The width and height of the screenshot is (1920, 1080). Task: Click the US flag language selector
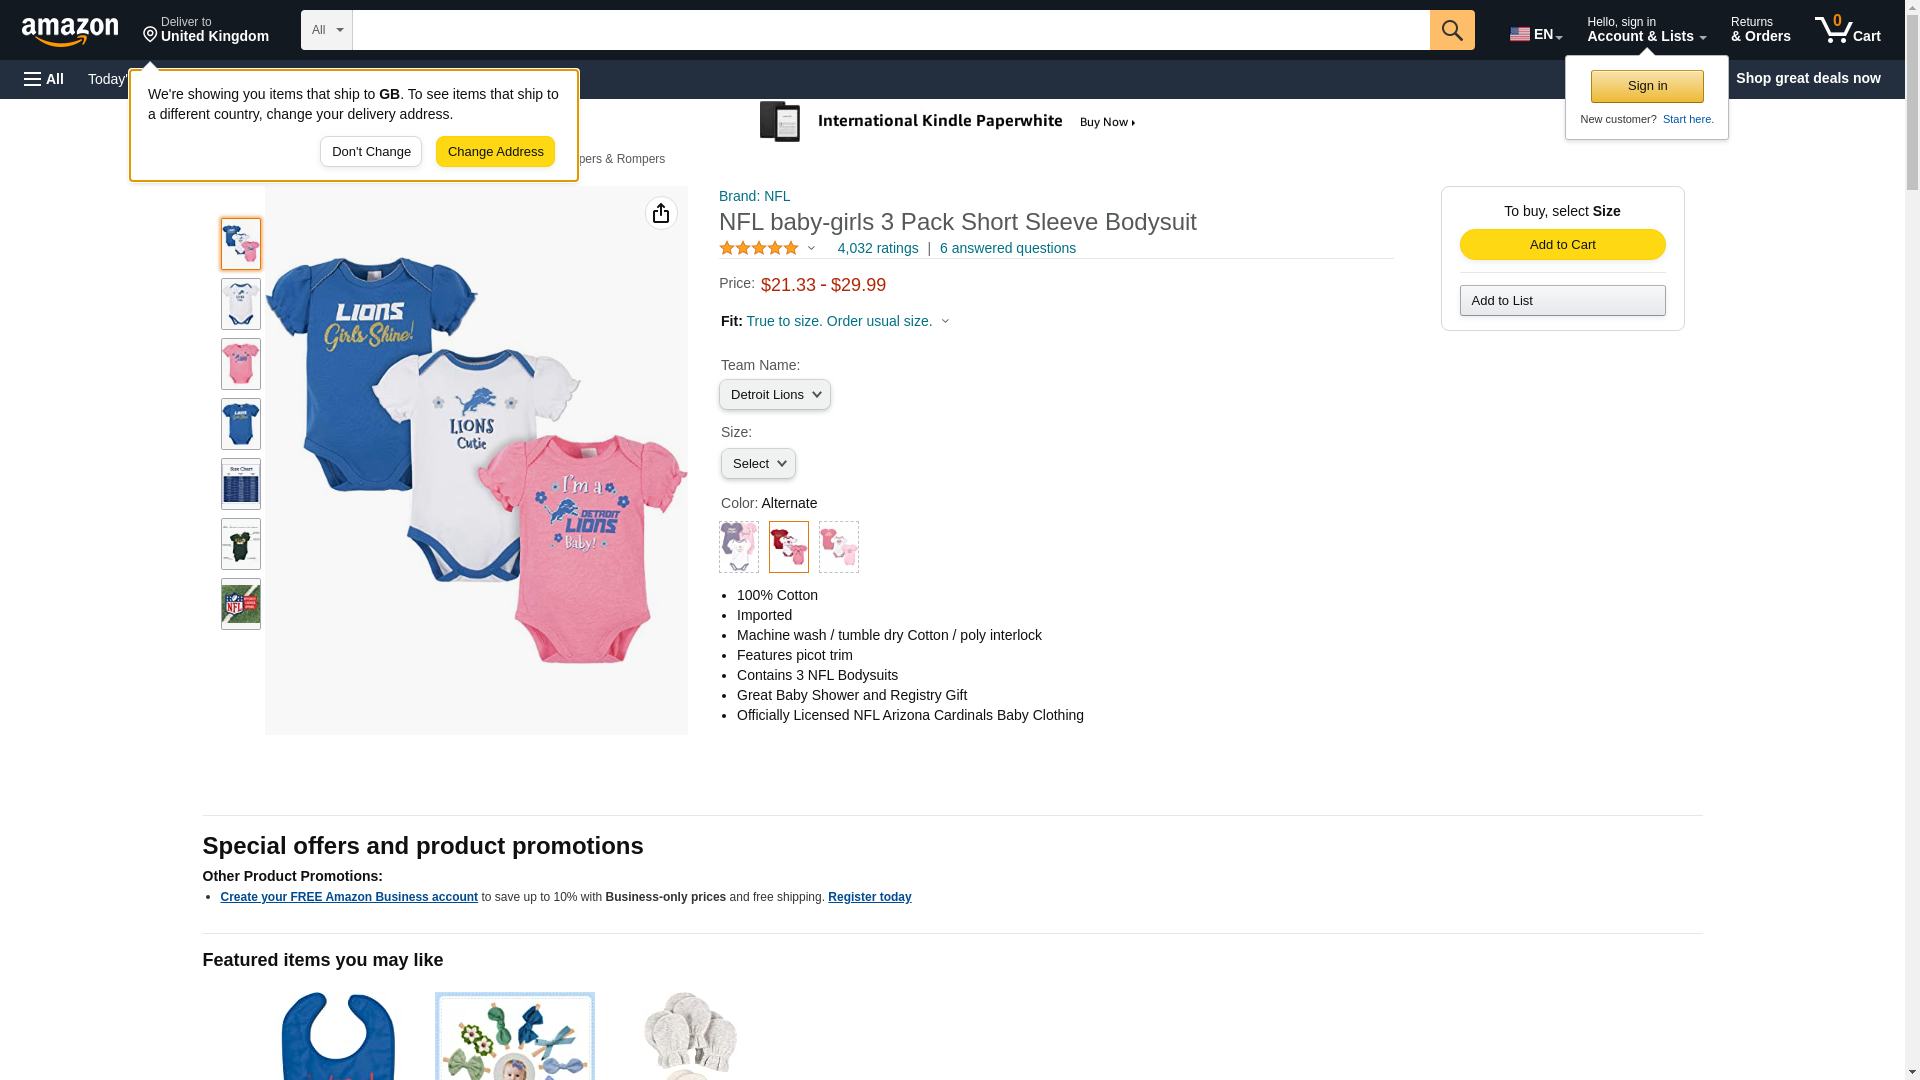(1535, 34)
